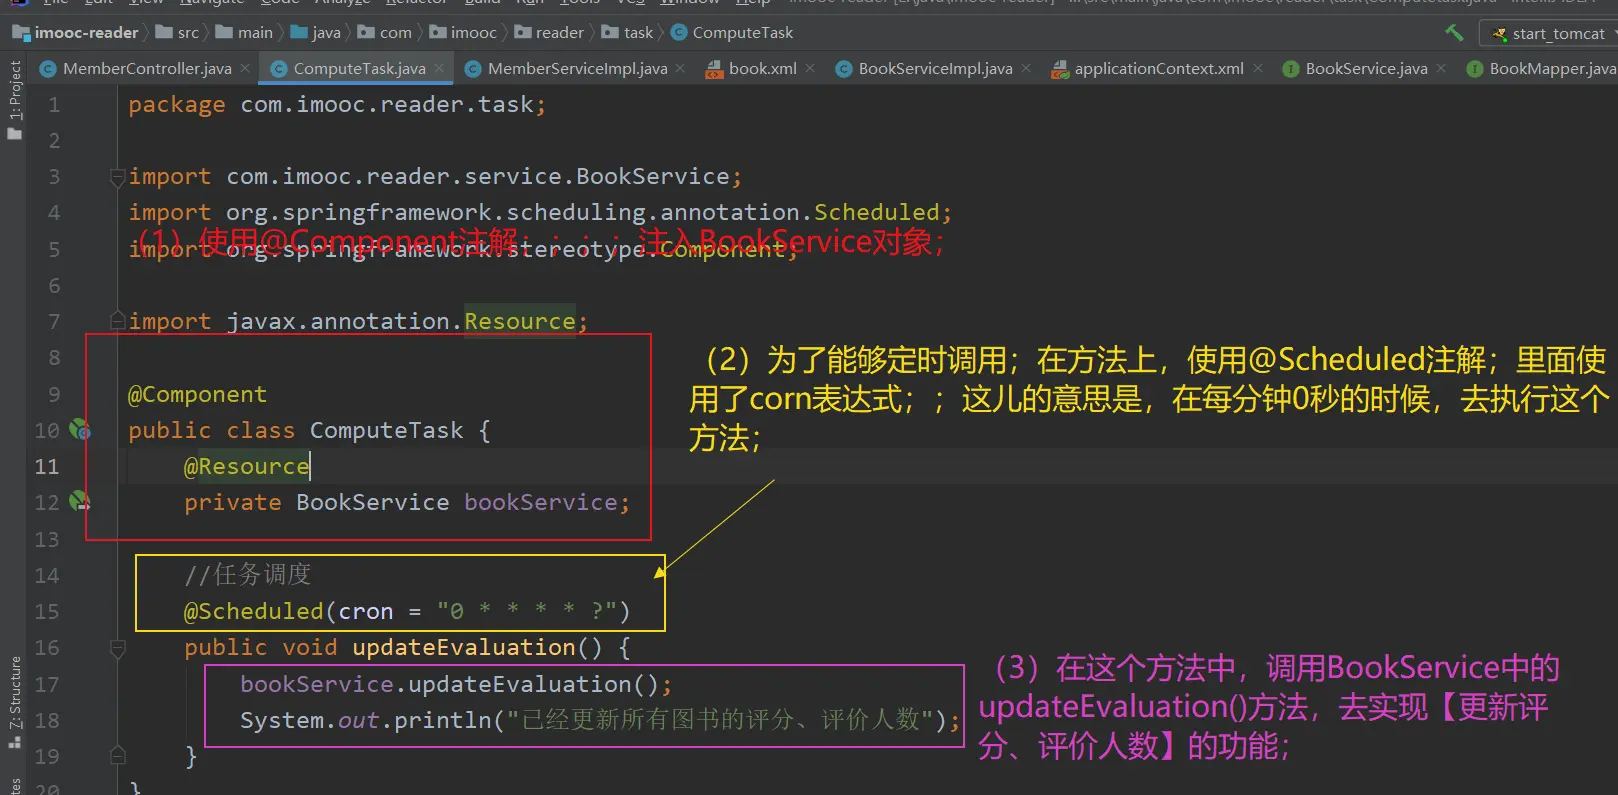The image size is (1618, 795).
Task: Click the System.out.println statement on line 18
Action: click(x=600, y=720)
